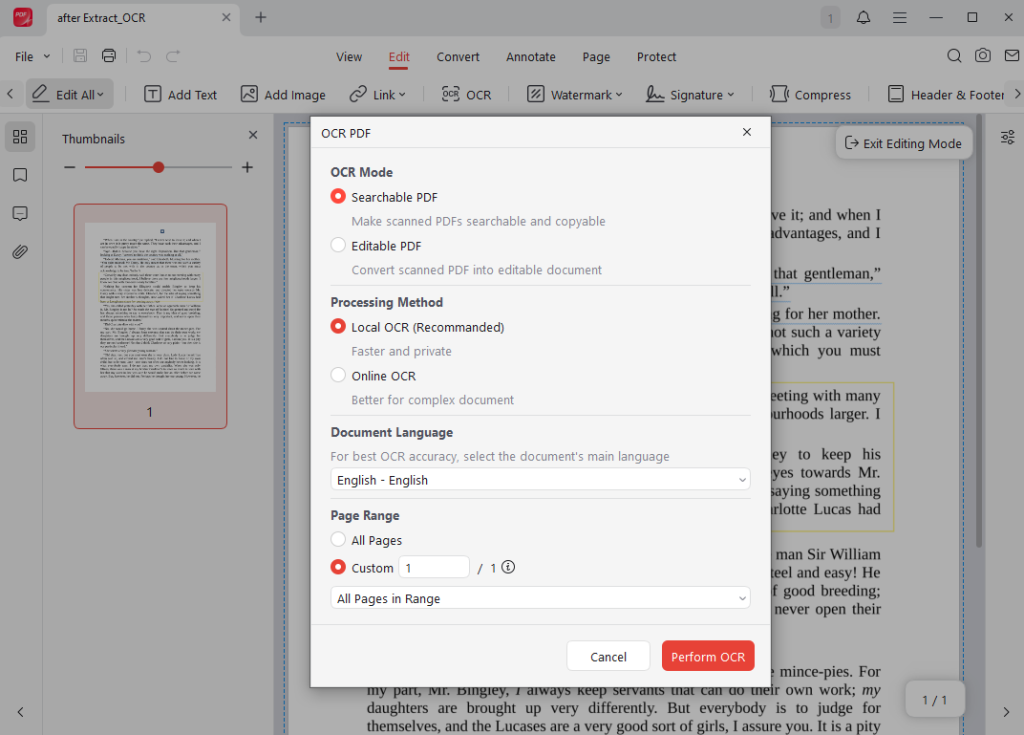This screenshot has height=735, width=1024.
Task: Select Custom page range radio
Action: pos(338,567)
